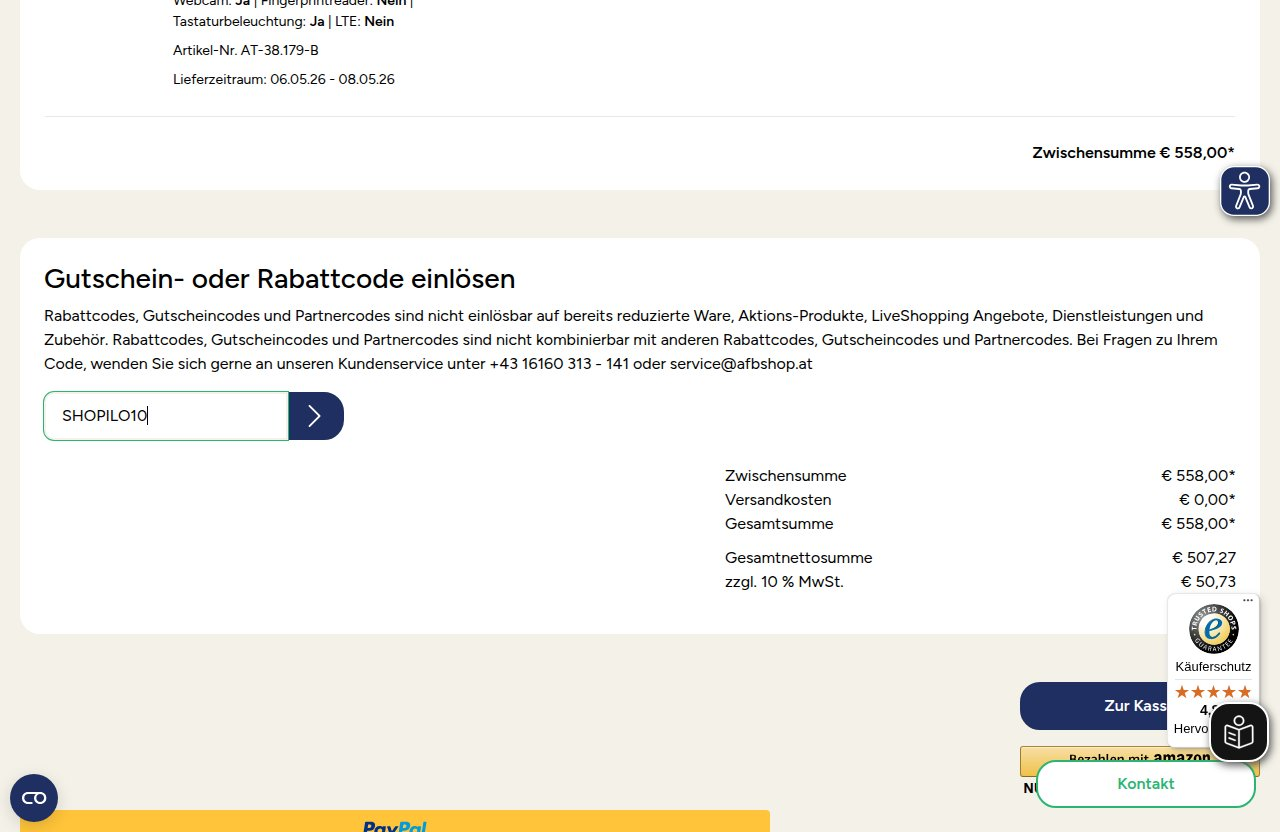Submit the coupon code with arrow button
Image resolution: width=1280 pixels, height=832 pixels.
(316, 416)
